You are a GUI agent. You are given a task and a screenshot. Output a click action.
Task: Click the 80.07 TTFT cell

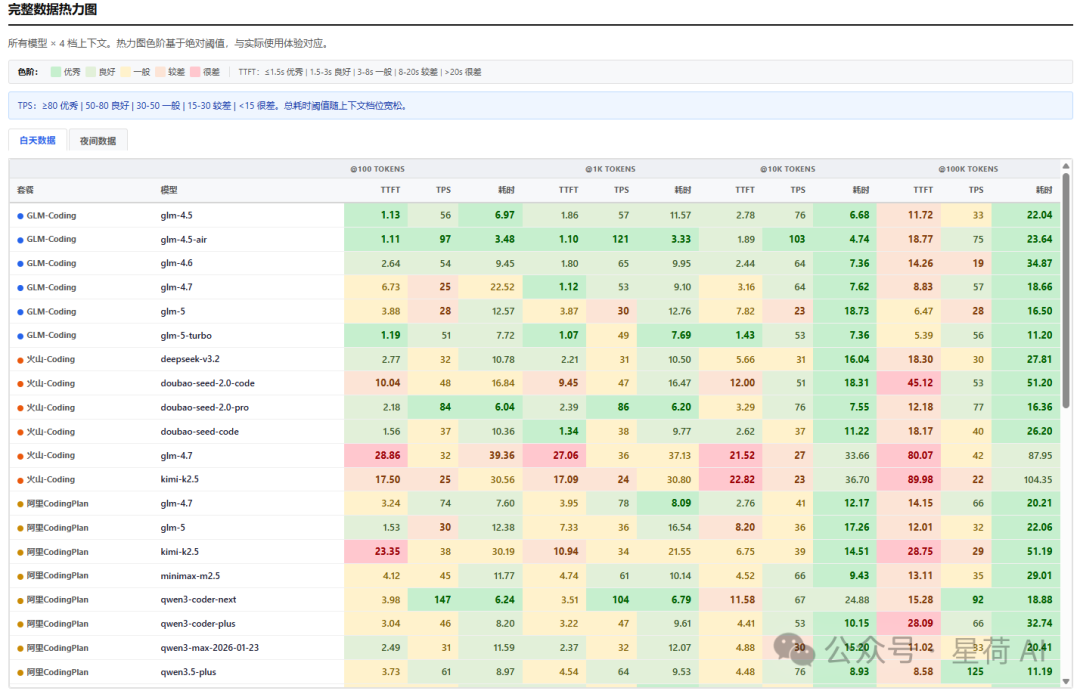point(909,456)
